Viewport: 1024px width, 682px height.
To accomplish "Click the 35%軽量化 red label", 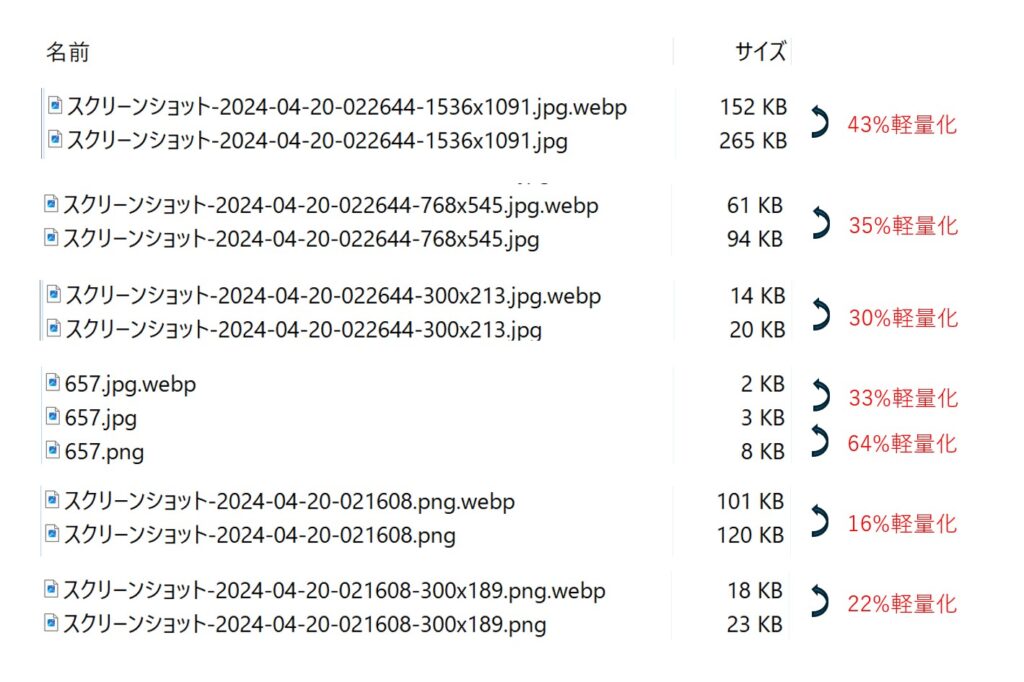I will coord(903,225).
